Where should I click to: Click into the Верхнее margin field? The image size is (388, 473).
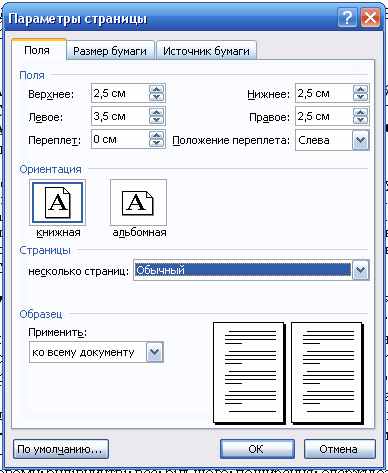[120, 93]
